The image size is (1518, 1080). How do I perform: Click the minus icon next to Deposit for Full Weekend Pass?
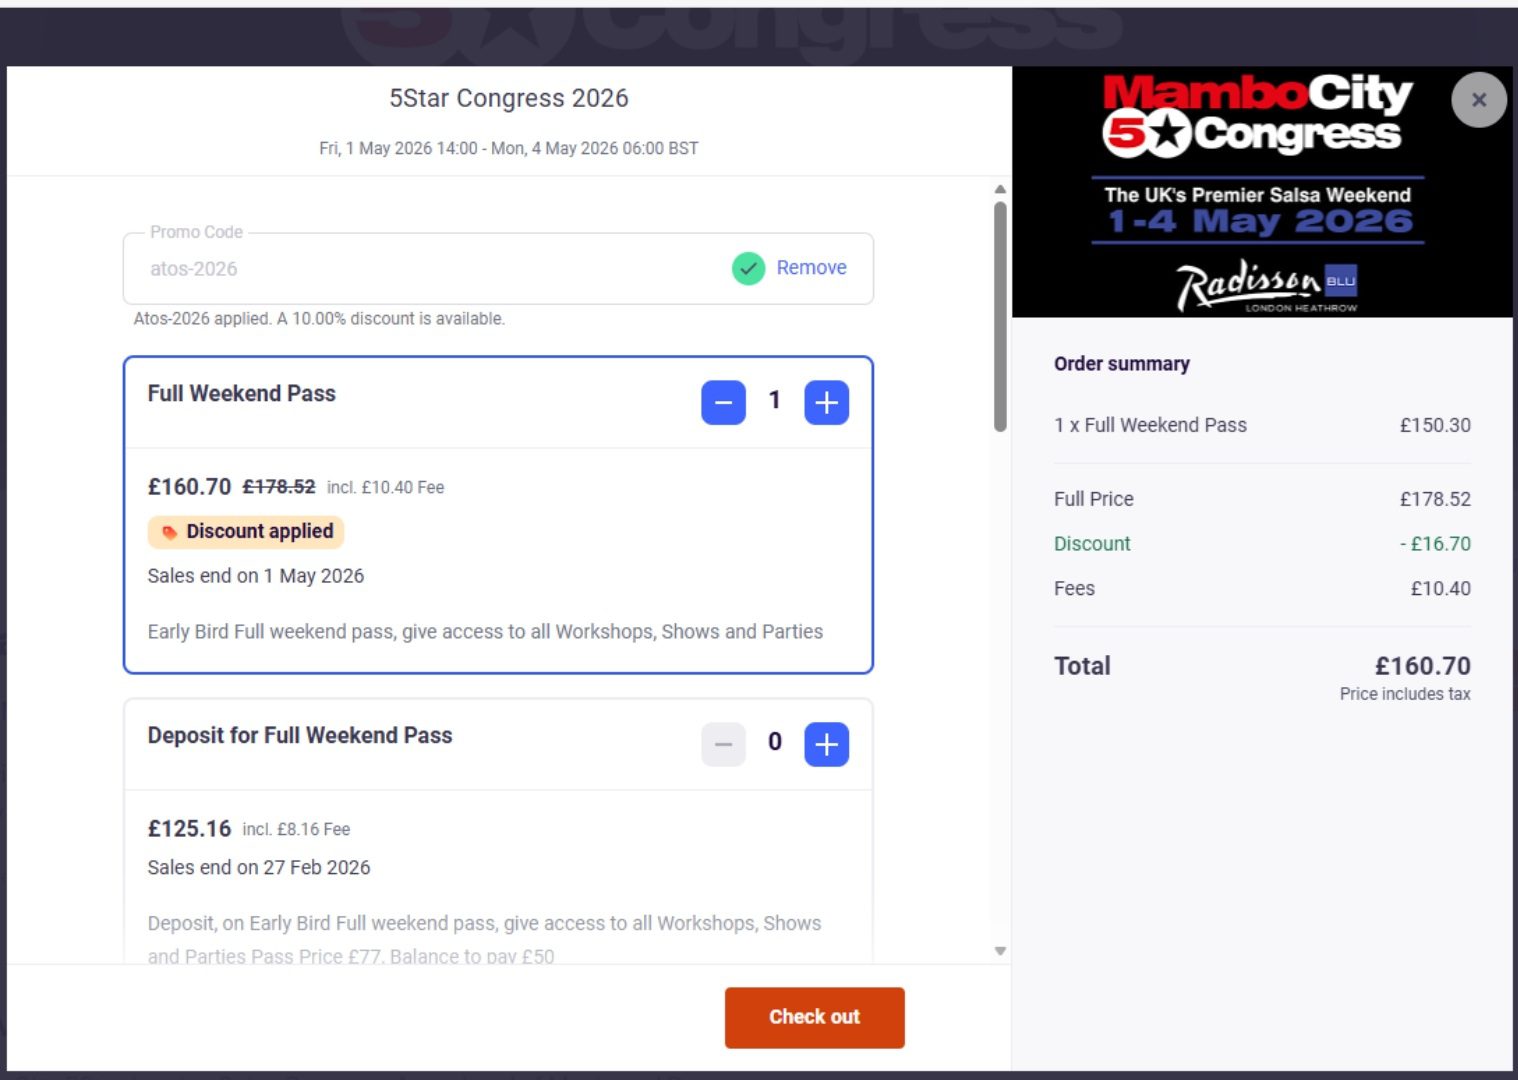(723, 744)
